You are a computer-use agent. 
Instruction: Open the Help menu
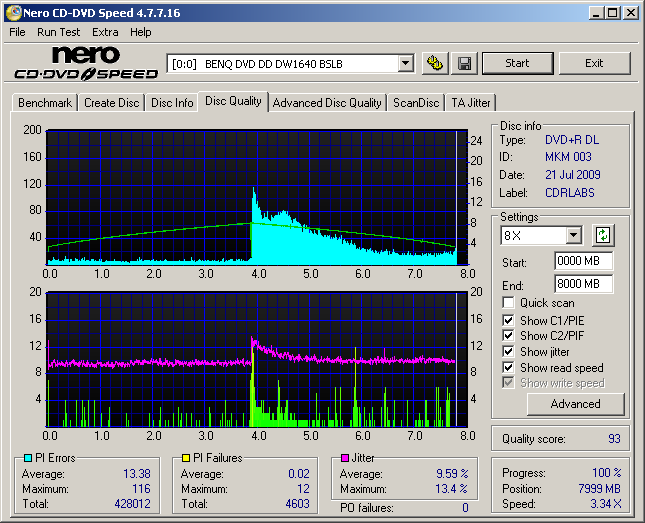coord(141,32)
